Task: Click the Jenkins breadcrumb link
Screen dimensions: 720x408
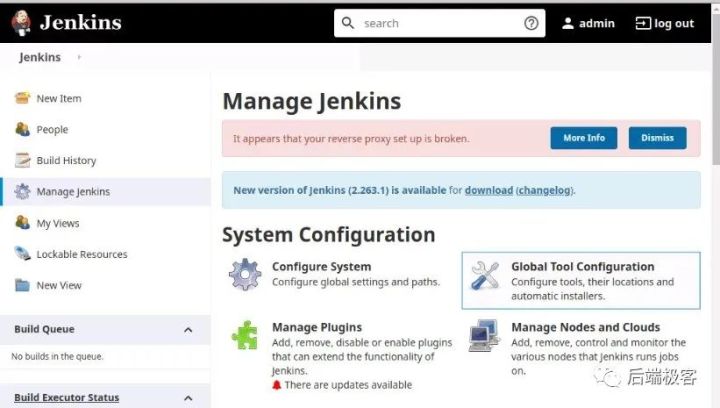Action: point(40,57)
